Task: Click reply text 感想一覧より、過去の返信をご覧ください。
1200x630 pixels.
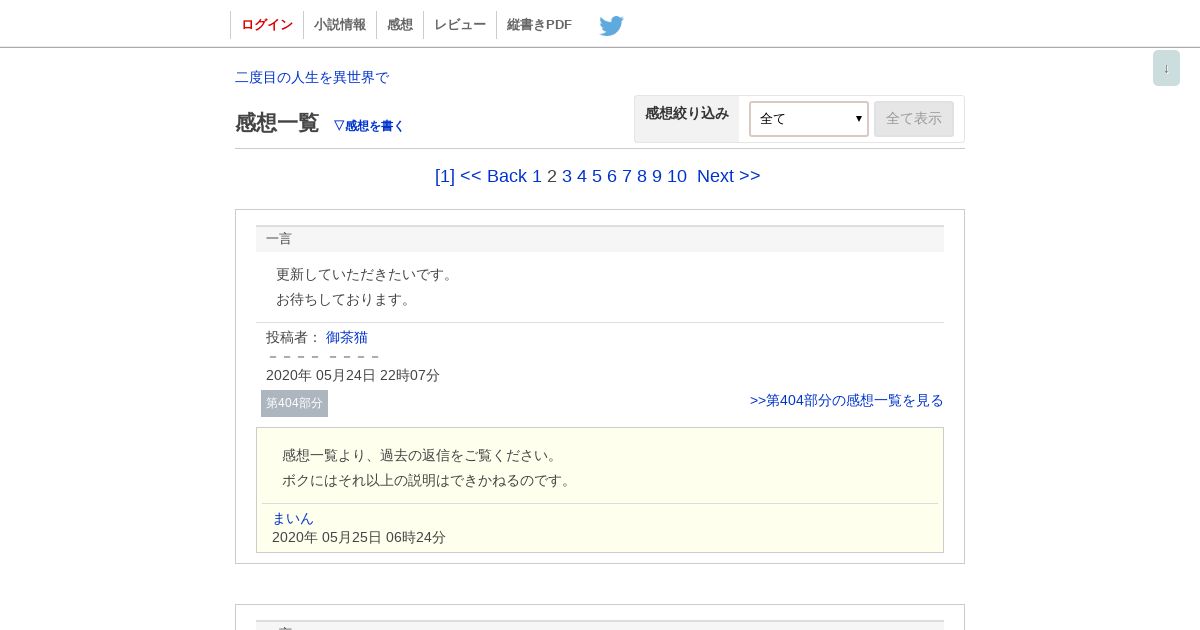Action: click(x=422, y=455)
